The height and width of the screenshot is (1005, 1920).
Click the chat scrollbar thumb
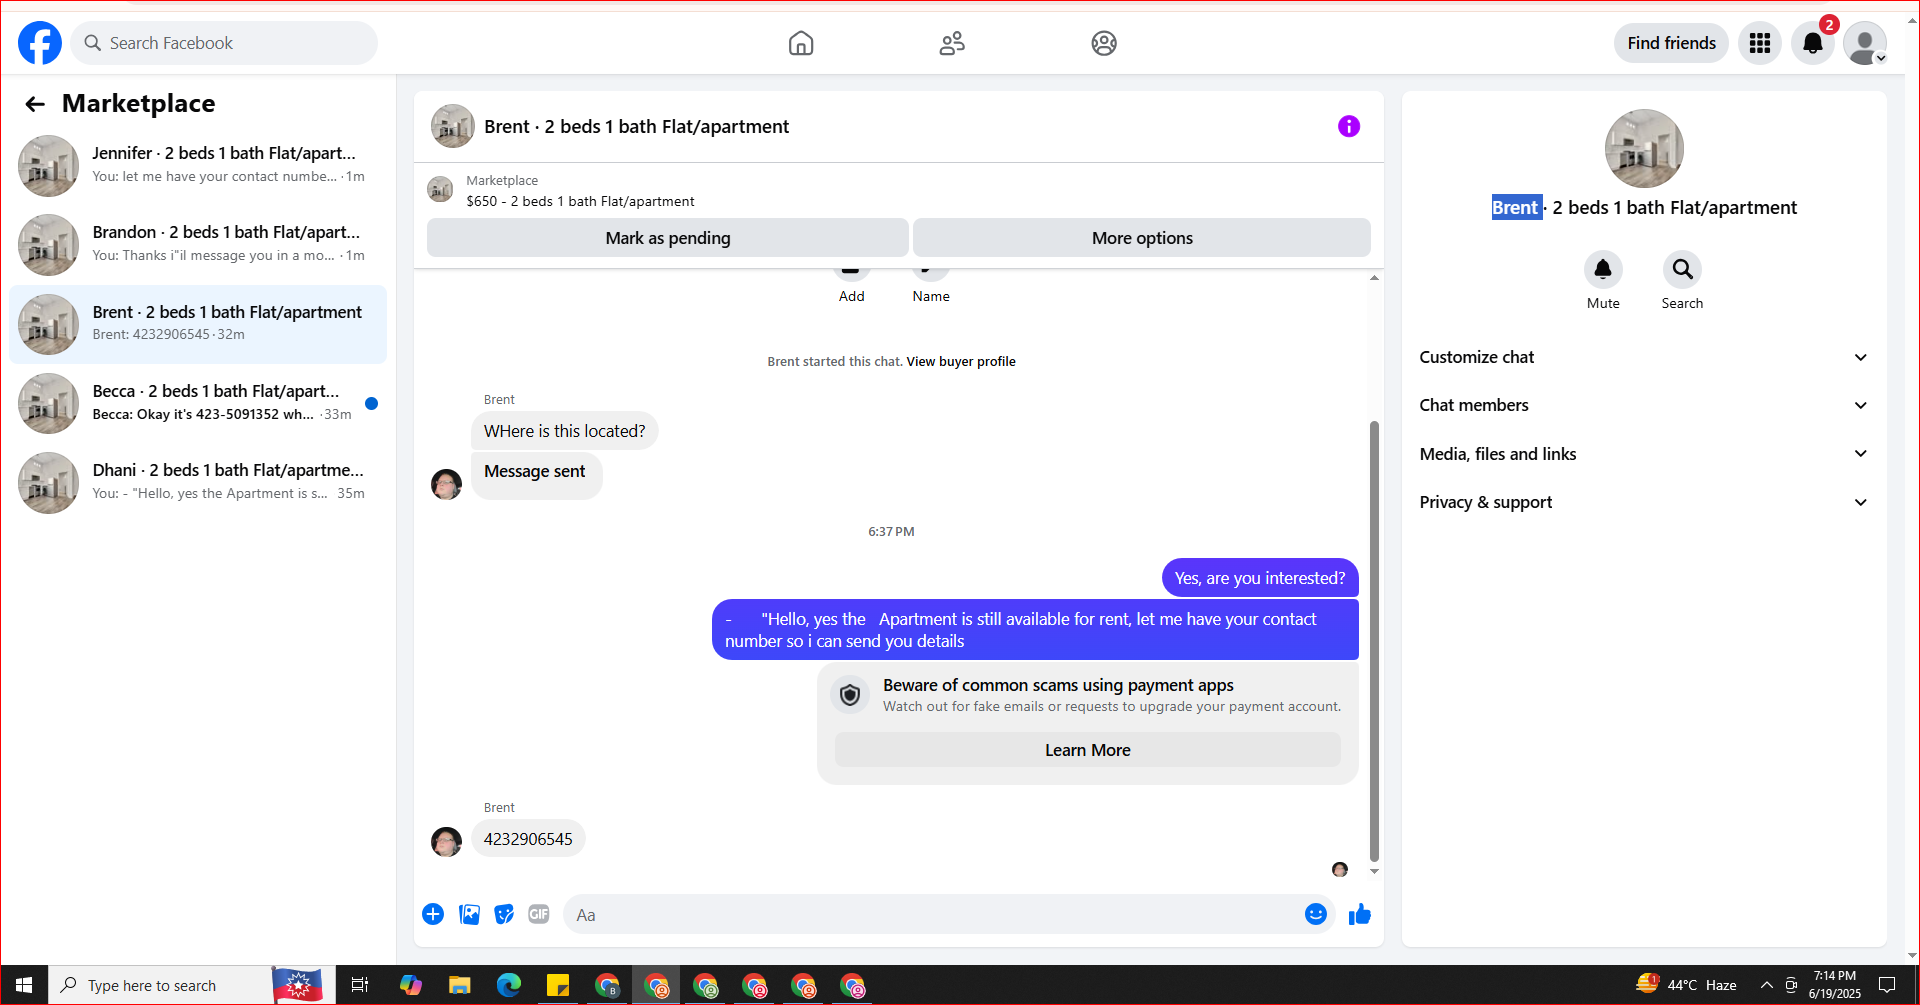(1374, 640)
